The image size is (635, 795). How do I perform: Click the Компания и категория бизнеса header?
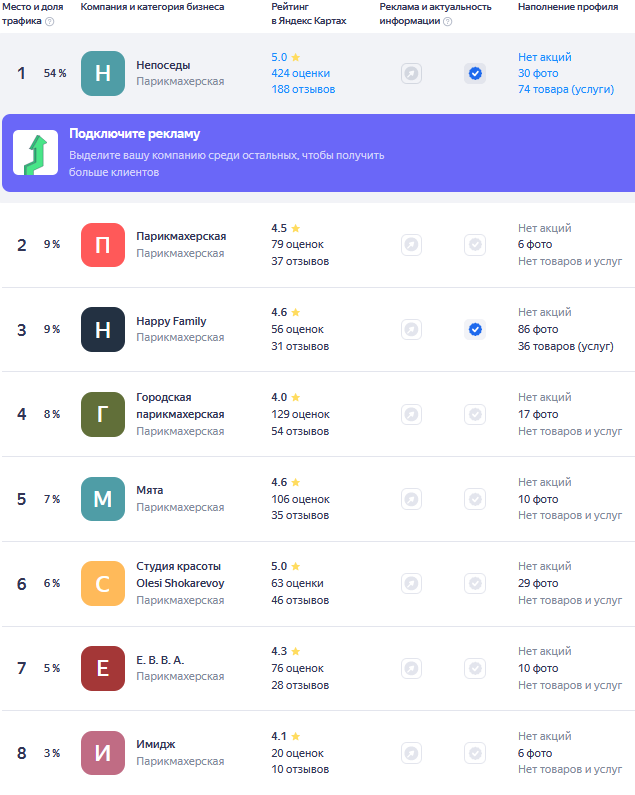coord(152,7)
